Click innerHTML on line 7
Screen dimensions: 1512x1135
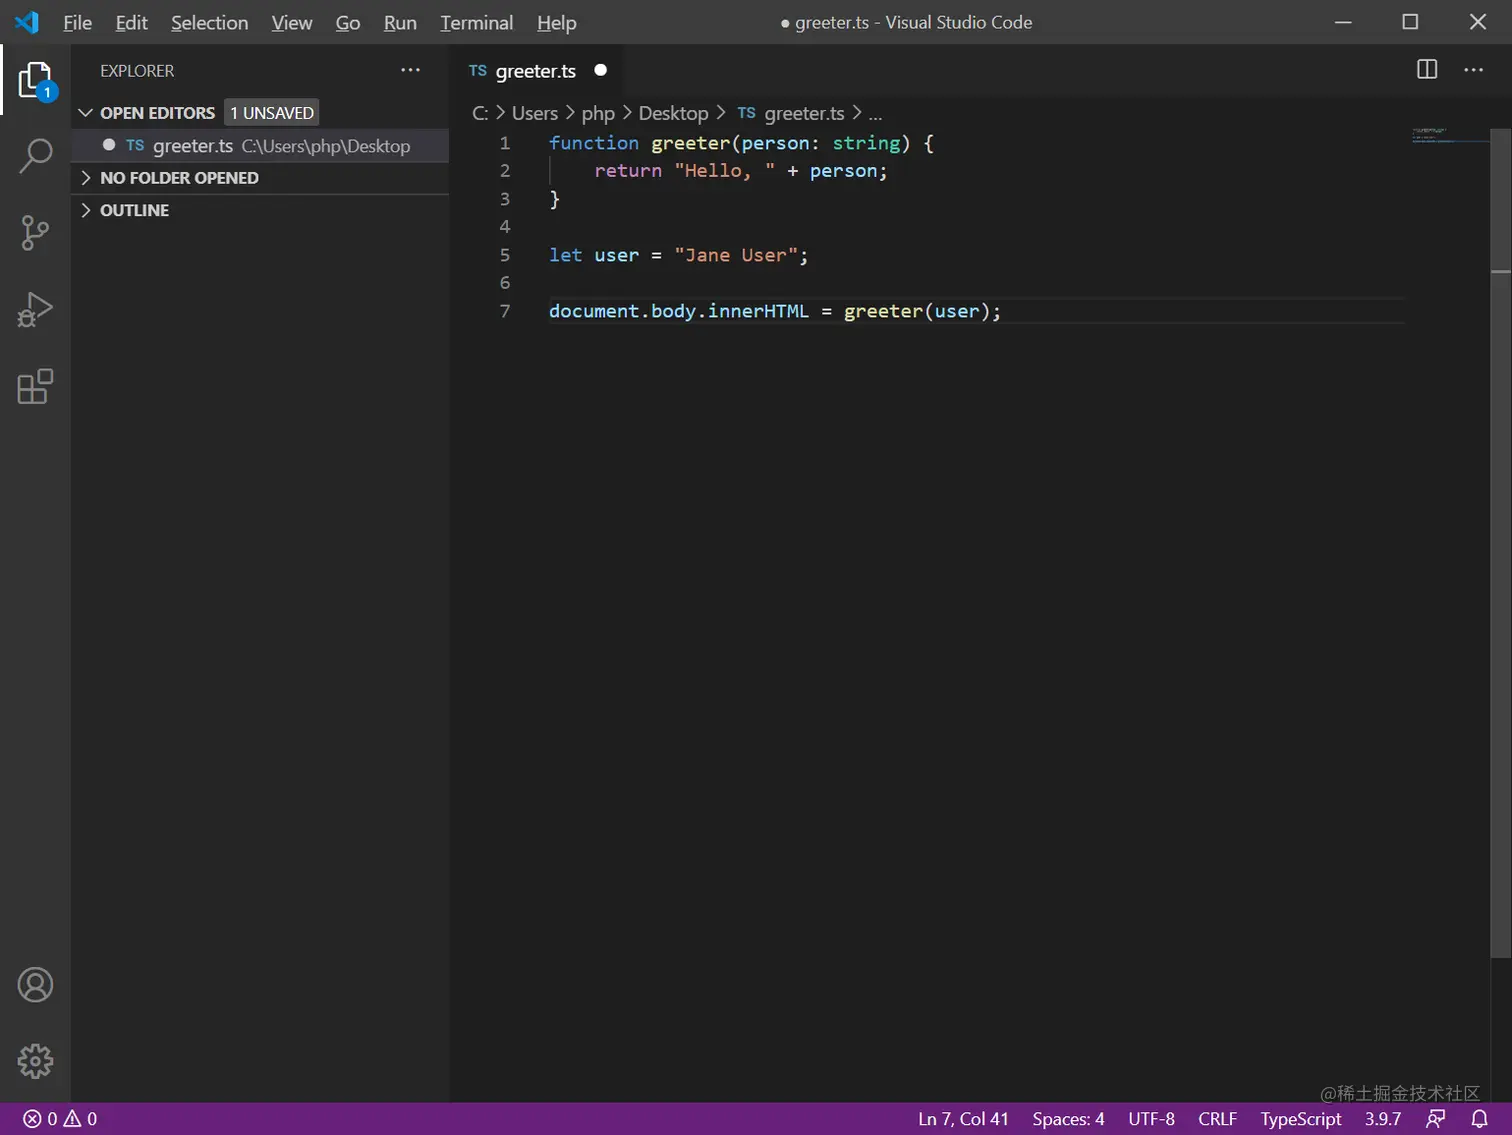tap(758, 311)
